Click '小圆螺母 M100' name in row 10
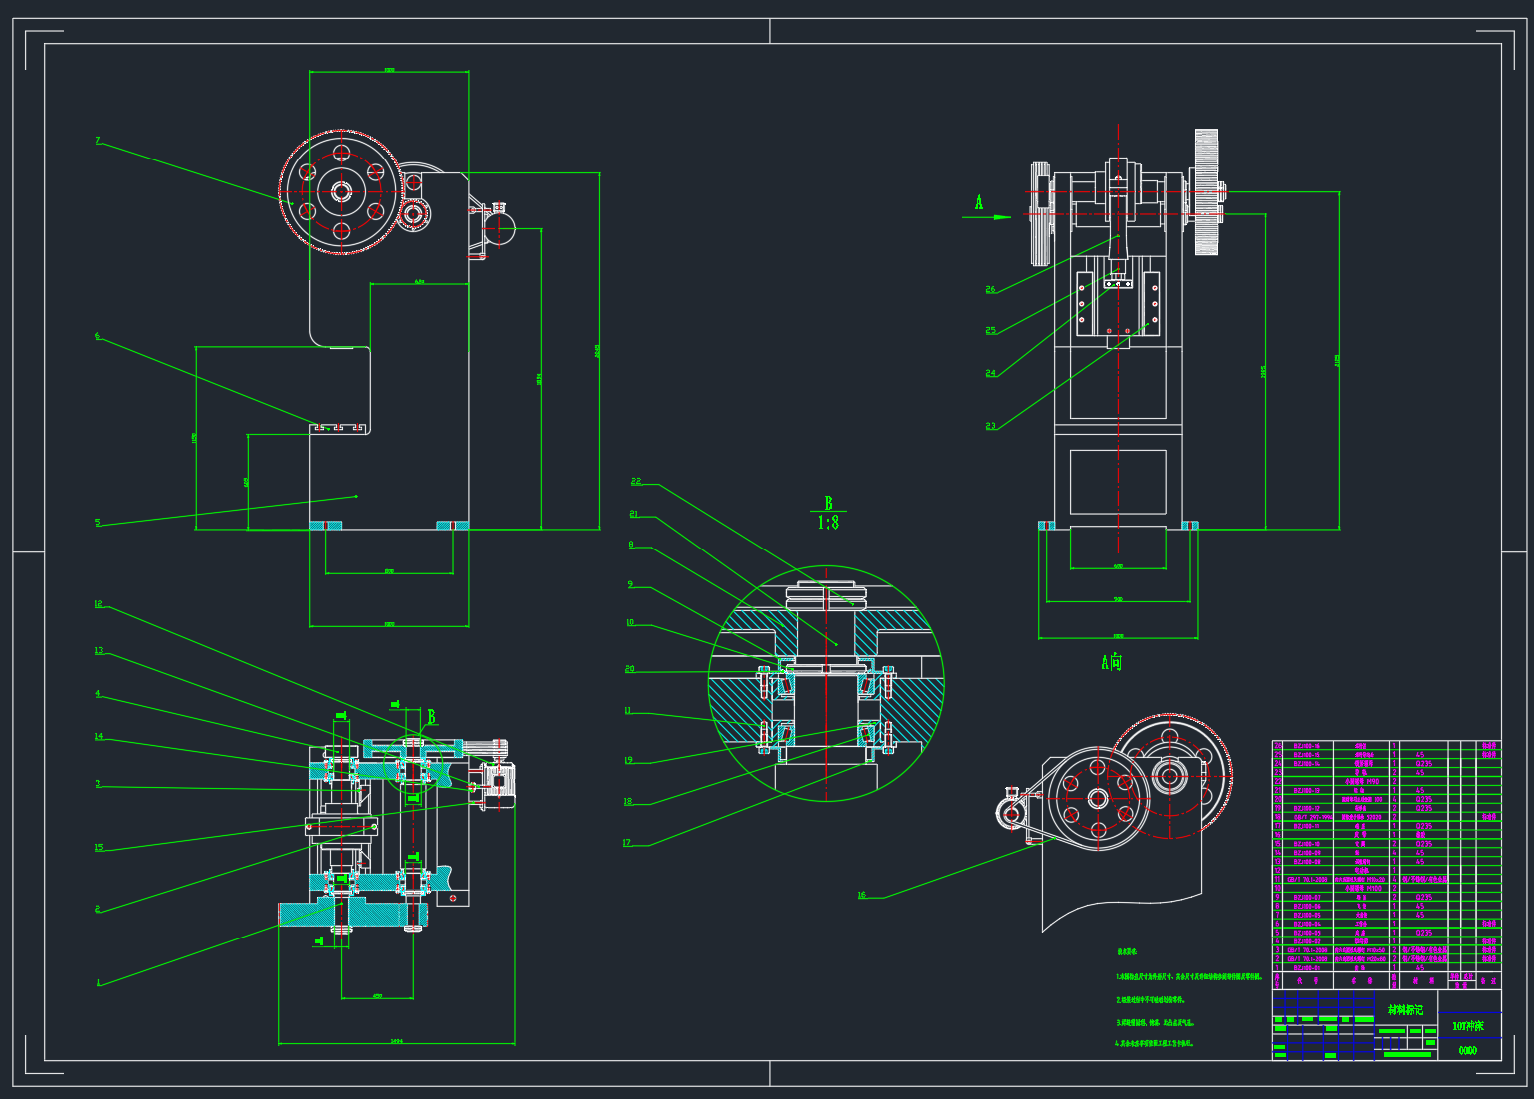1534x1099 pixels. pyautogui.click(x=1363, y=888)
